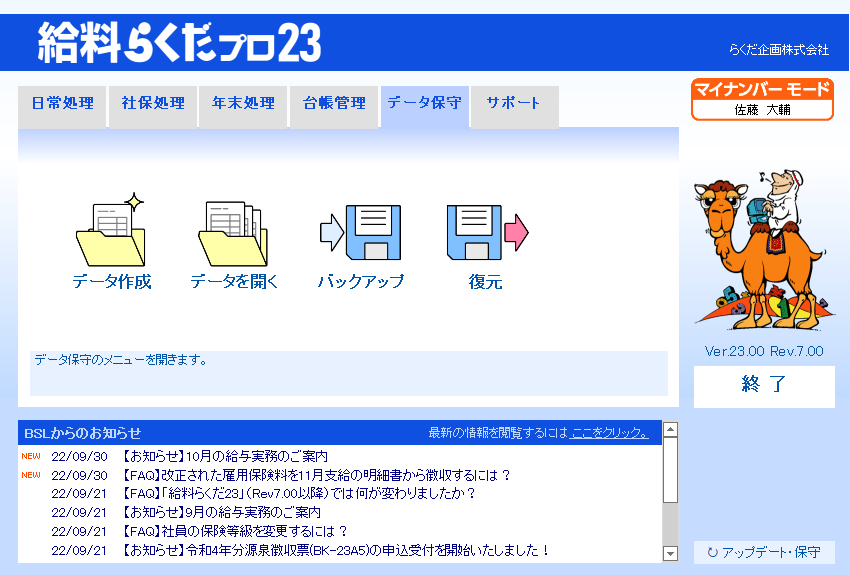Screen dimensions: 850x575
Task: Click the データを開く folder icon
Action: pyautogui.click(x=233, y=233)
